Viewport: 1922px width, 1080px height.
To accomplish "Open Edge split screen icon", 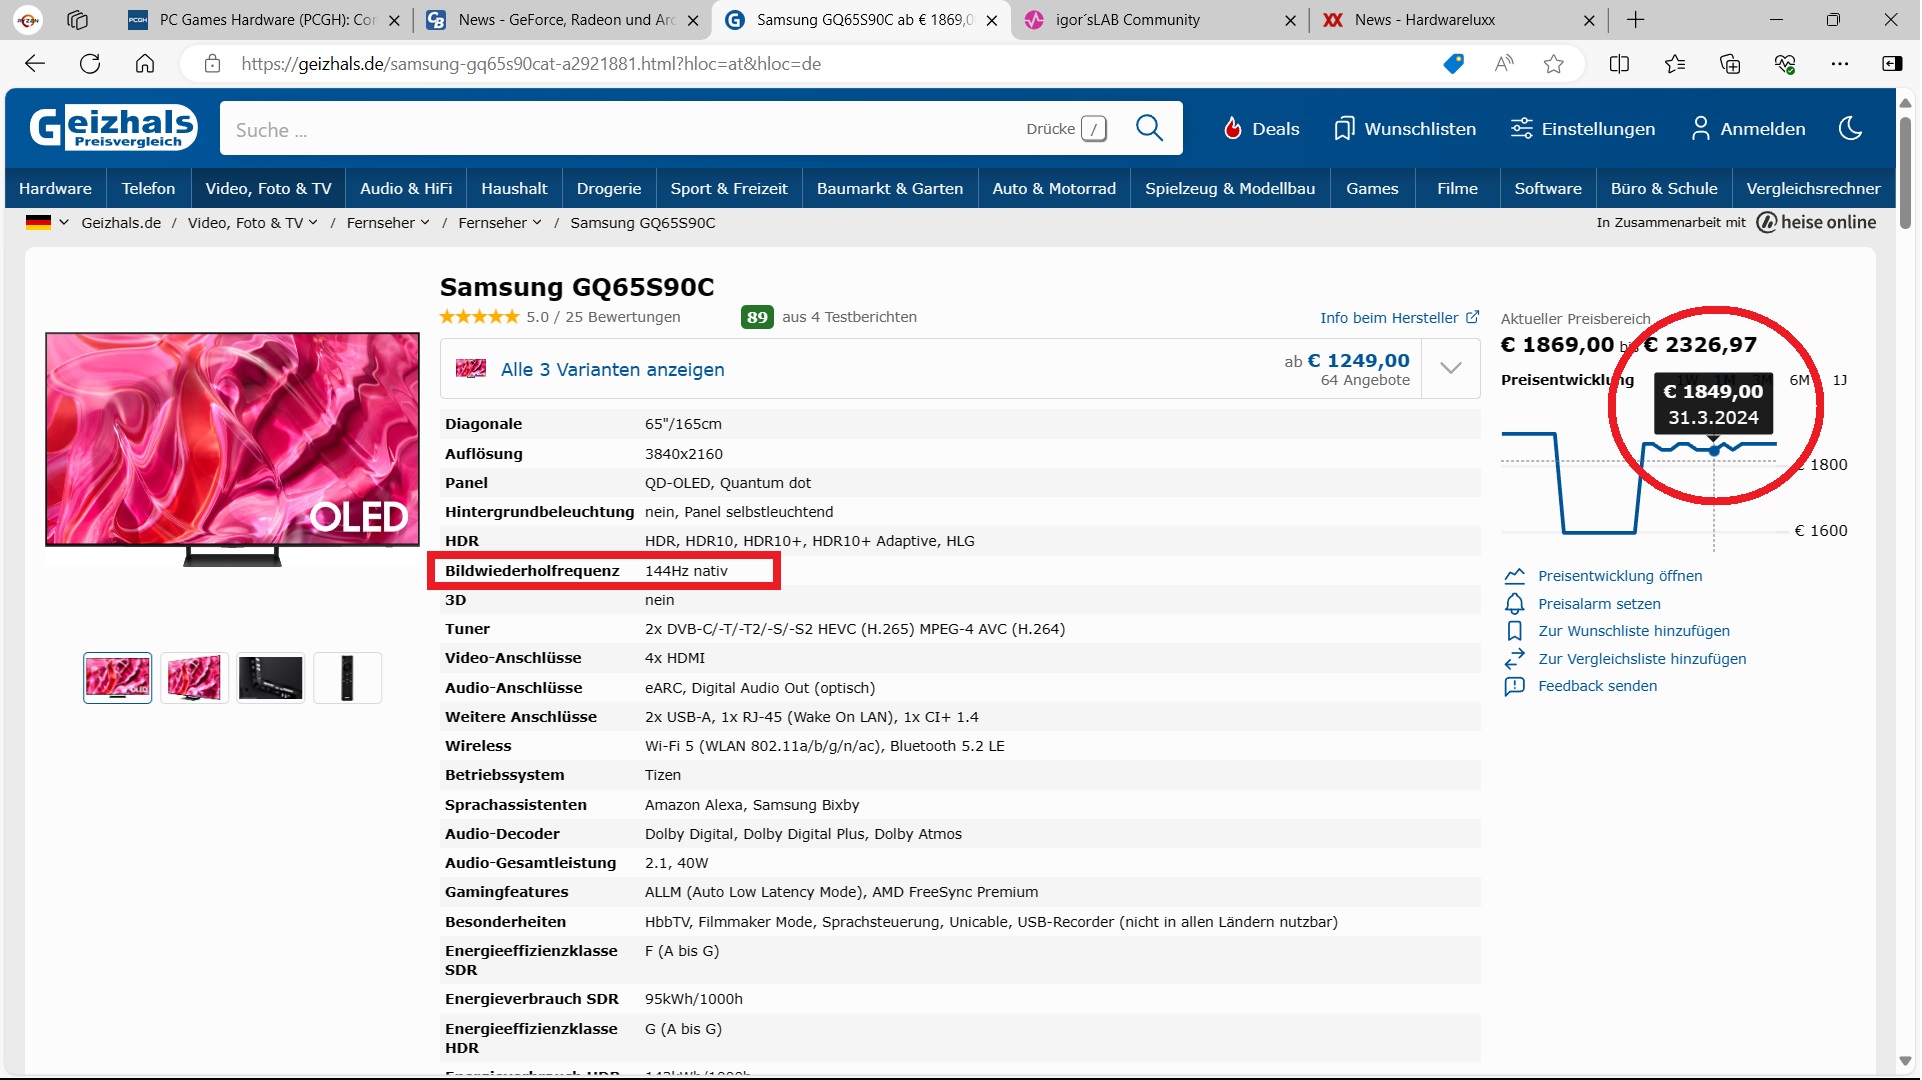I will pyautogui.click(x=1618, y=64).
